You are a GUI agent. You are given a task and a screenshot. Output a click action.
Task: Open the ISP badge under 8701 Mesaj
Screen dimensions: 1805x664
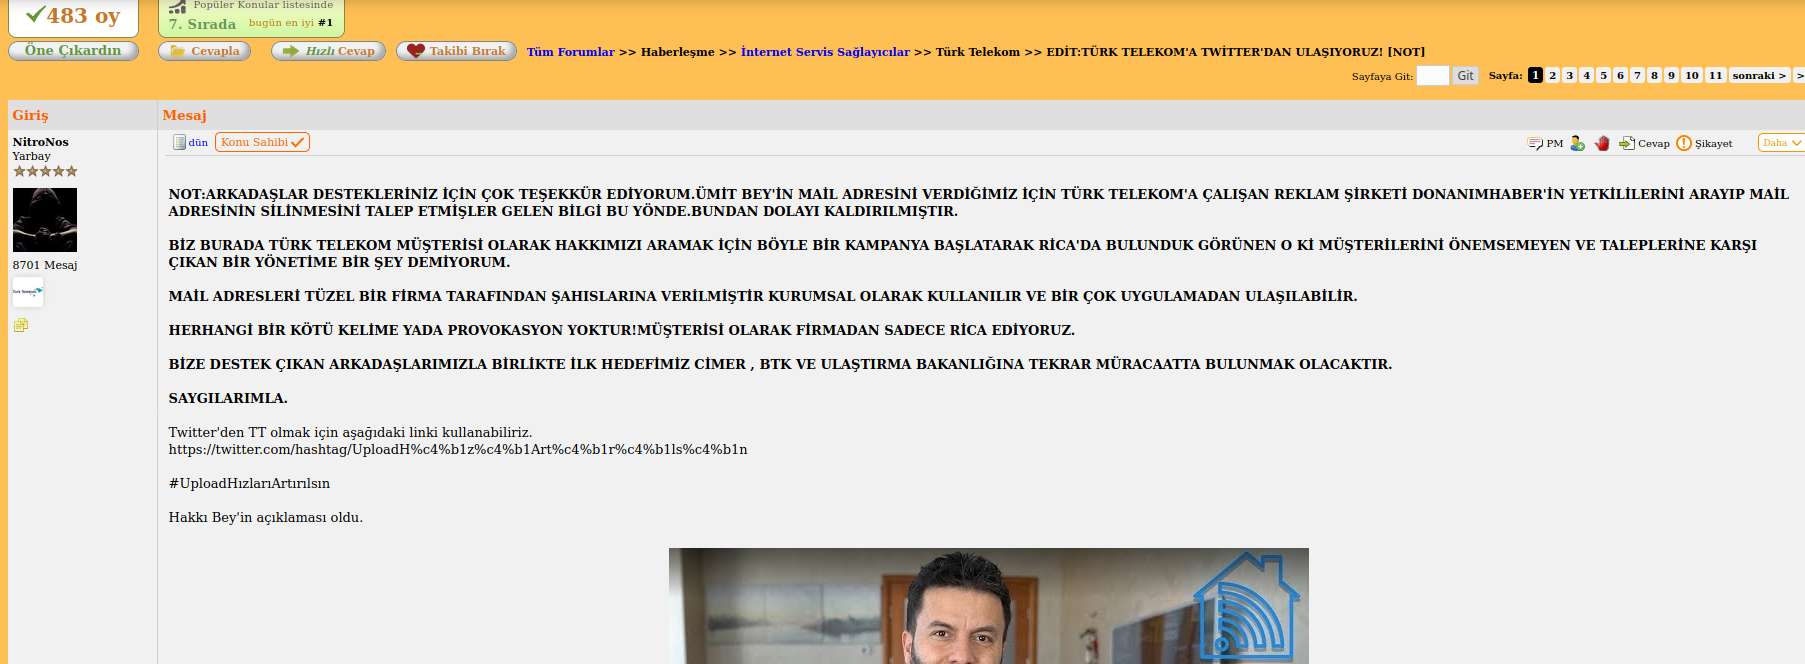click(28, 292)
